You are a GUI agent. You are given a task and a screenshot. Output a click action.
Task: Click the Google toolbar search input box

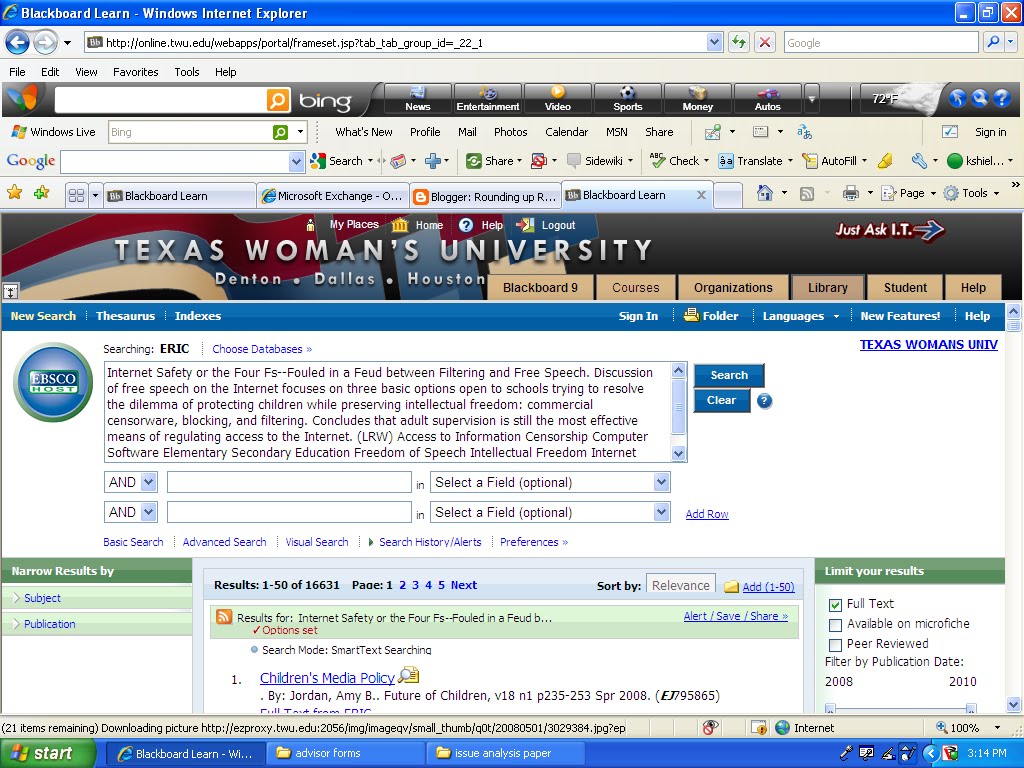(175, 161)
